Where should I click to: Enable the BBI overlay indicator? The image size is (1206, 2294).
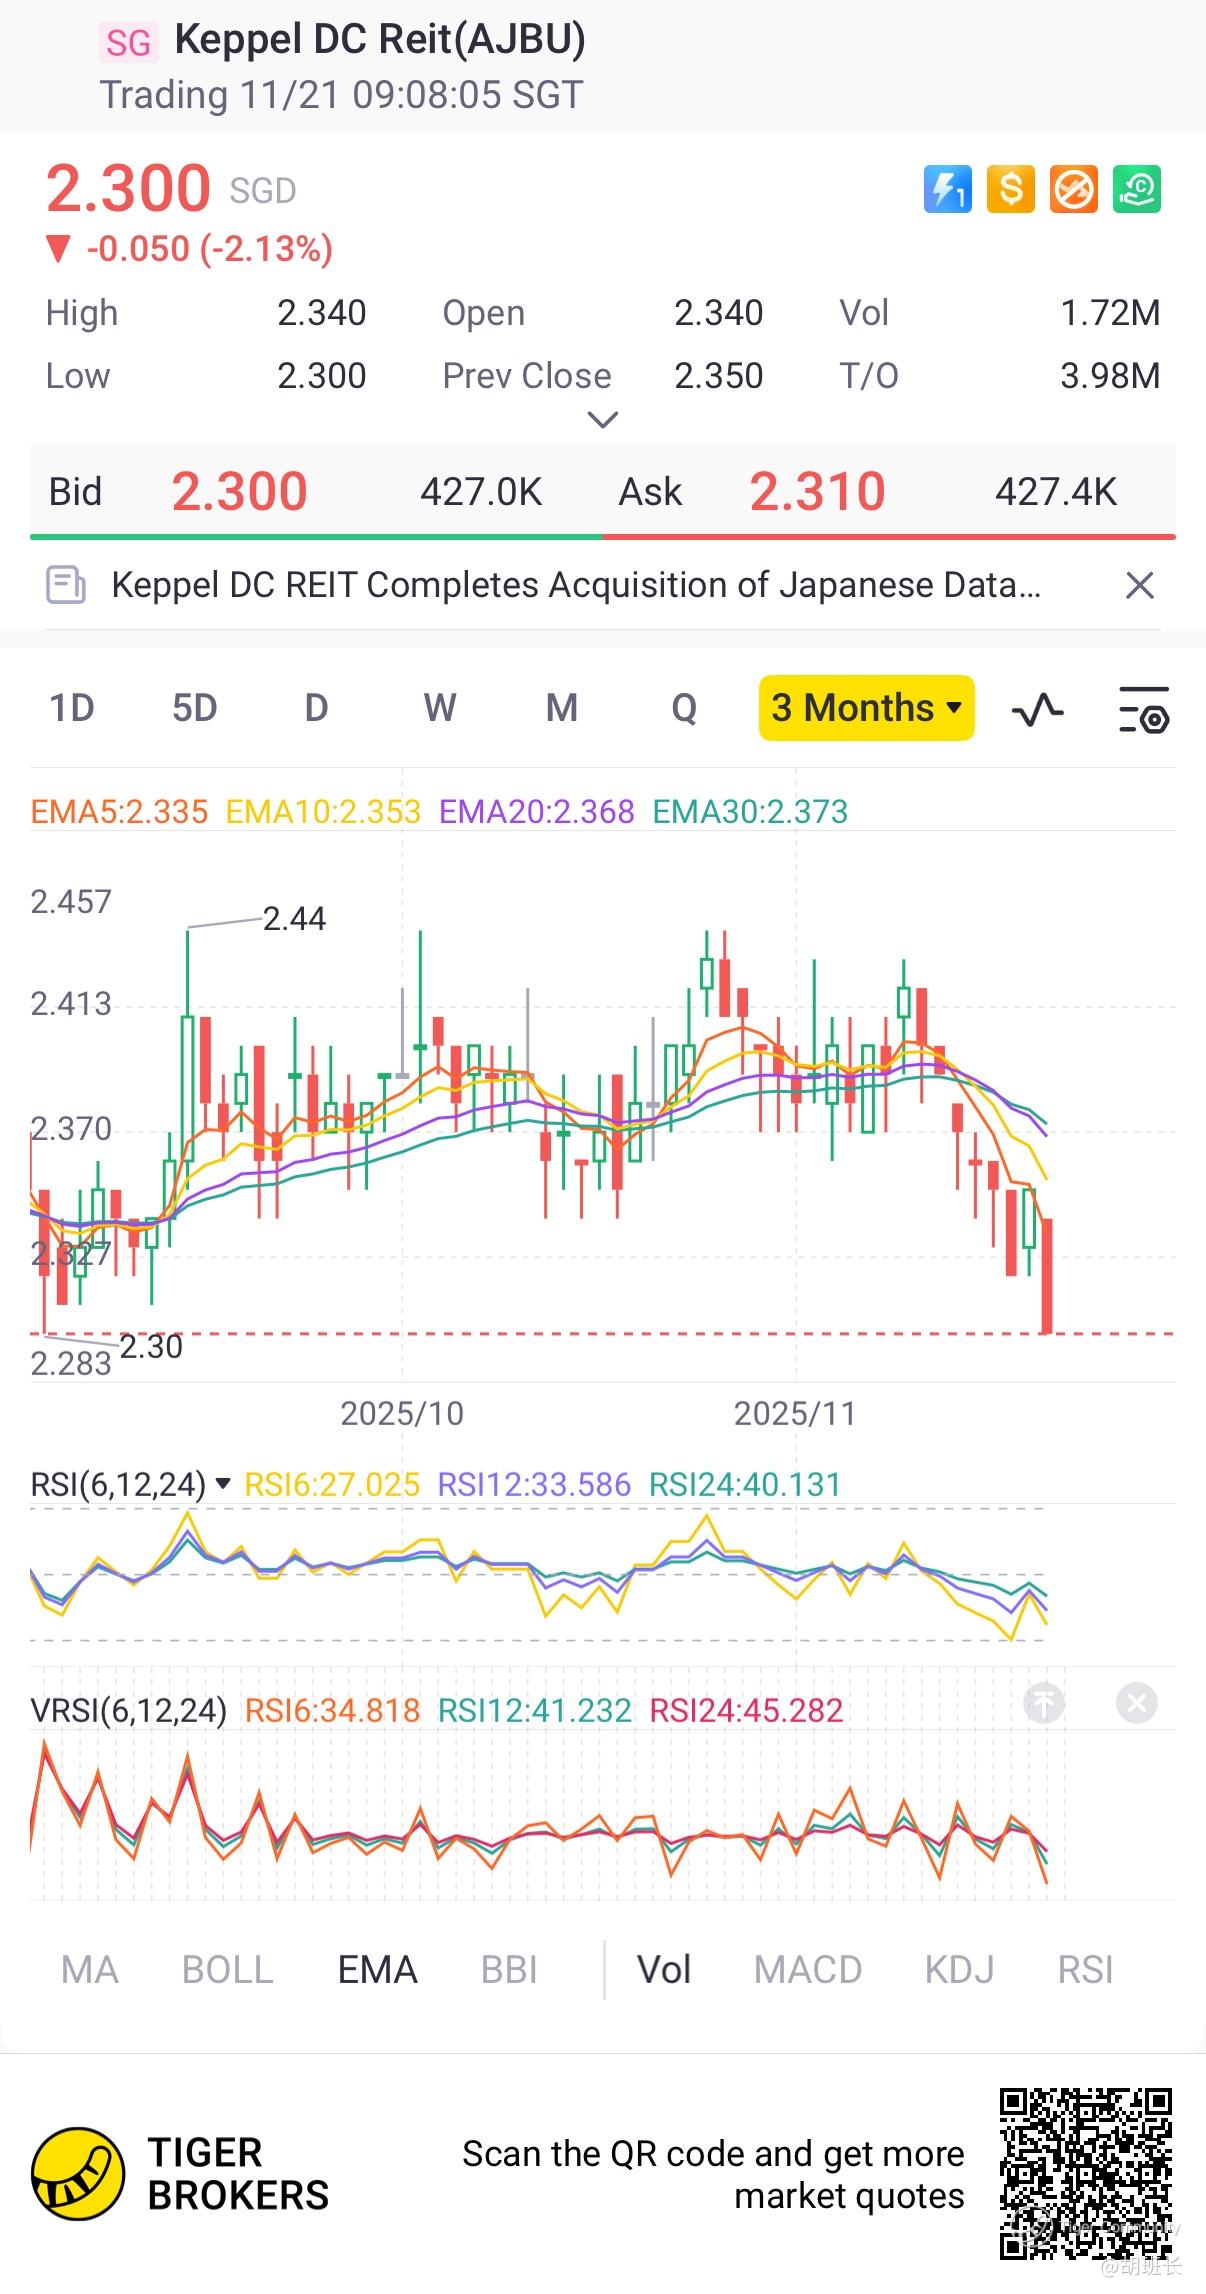click(x=509, y=1970)
